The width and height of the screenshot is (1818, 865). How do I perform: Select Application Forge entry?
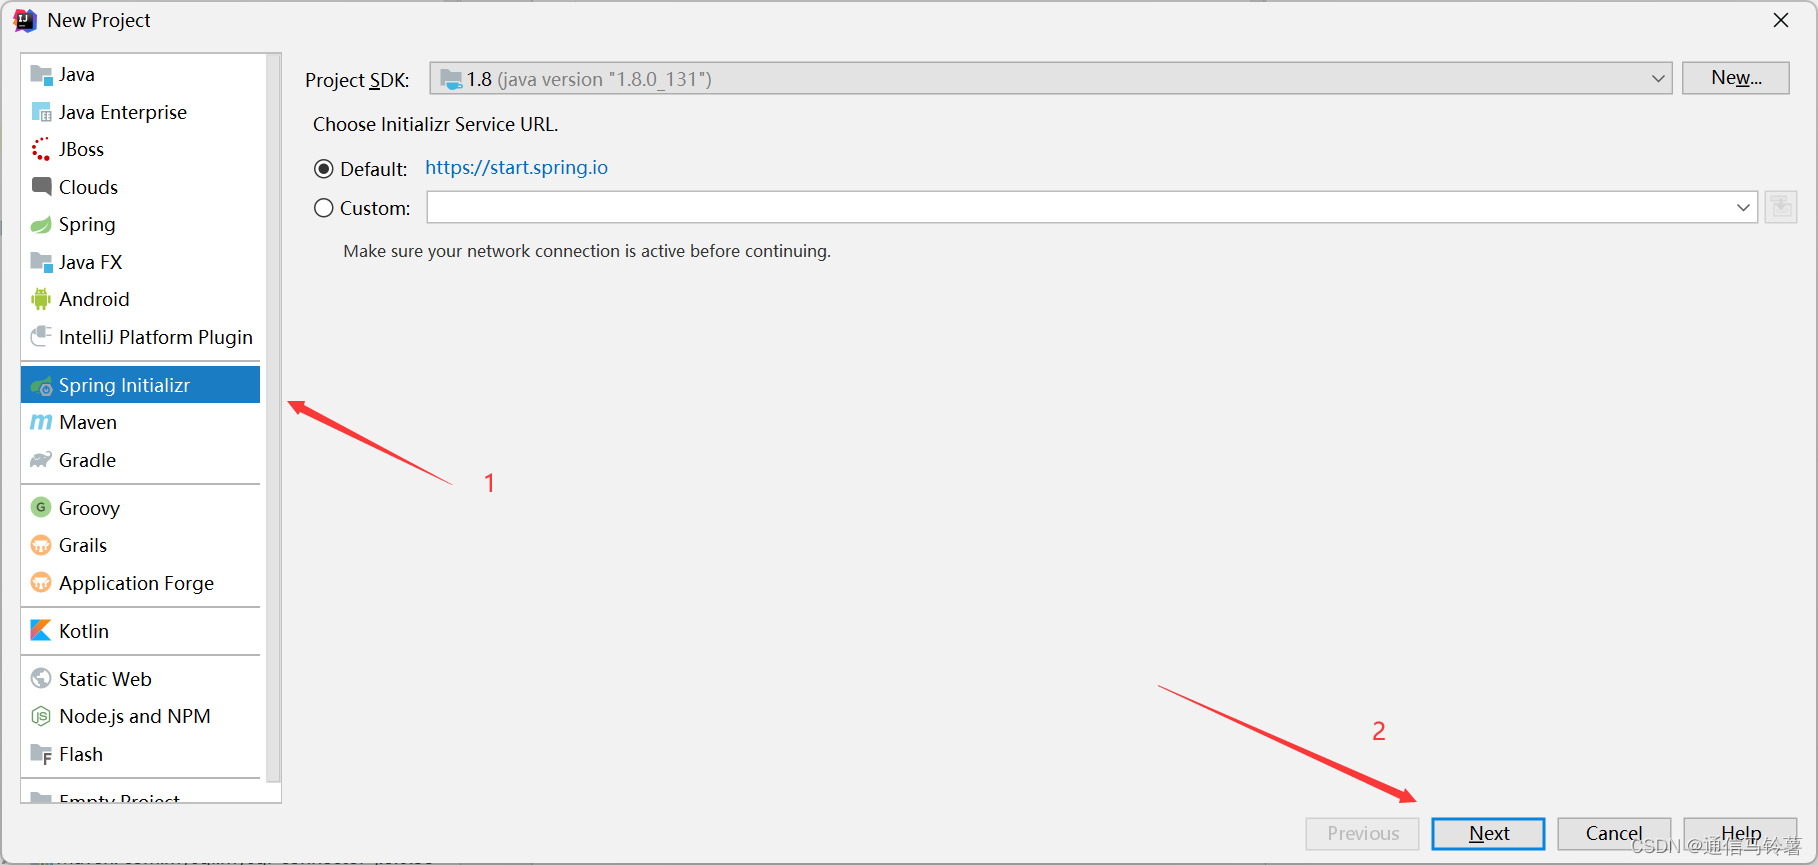pos(140,583)
